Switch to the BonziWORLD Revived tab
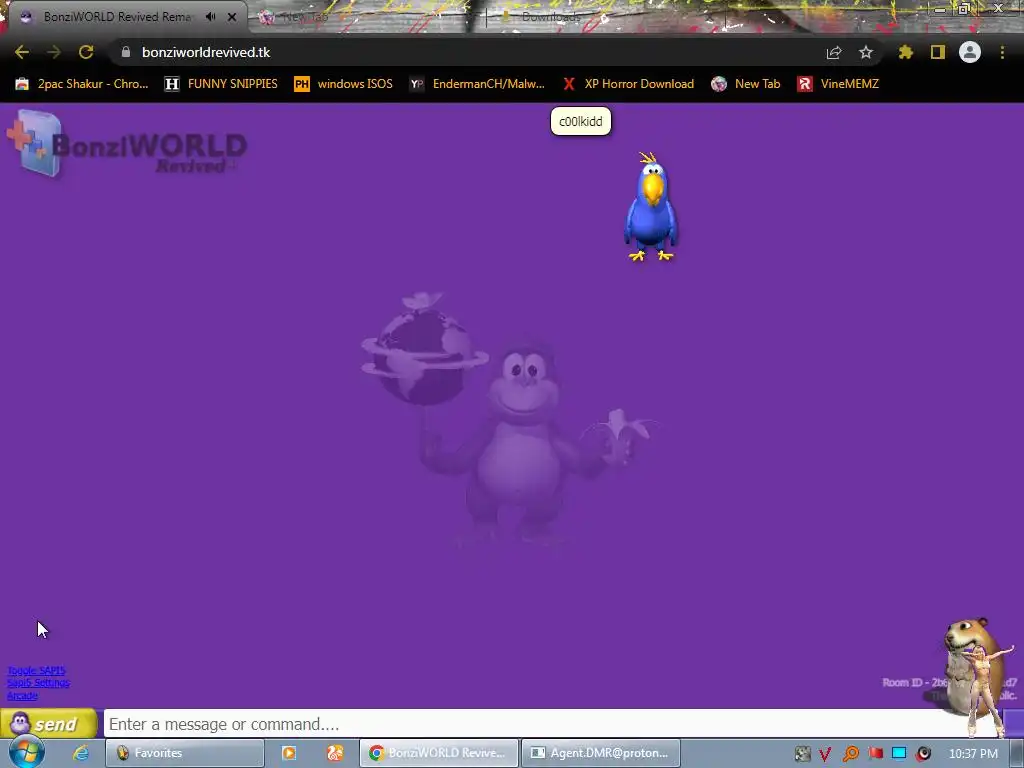This screenshot has width=1024, height=768. 118,17
